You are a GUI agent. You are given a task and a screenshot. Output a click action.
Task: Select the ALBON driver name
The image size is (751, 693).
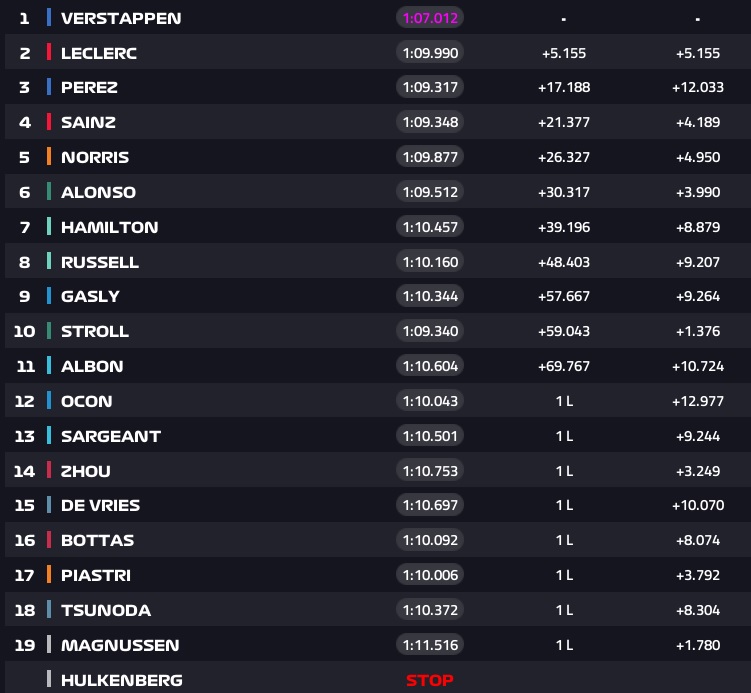(92, 366)
